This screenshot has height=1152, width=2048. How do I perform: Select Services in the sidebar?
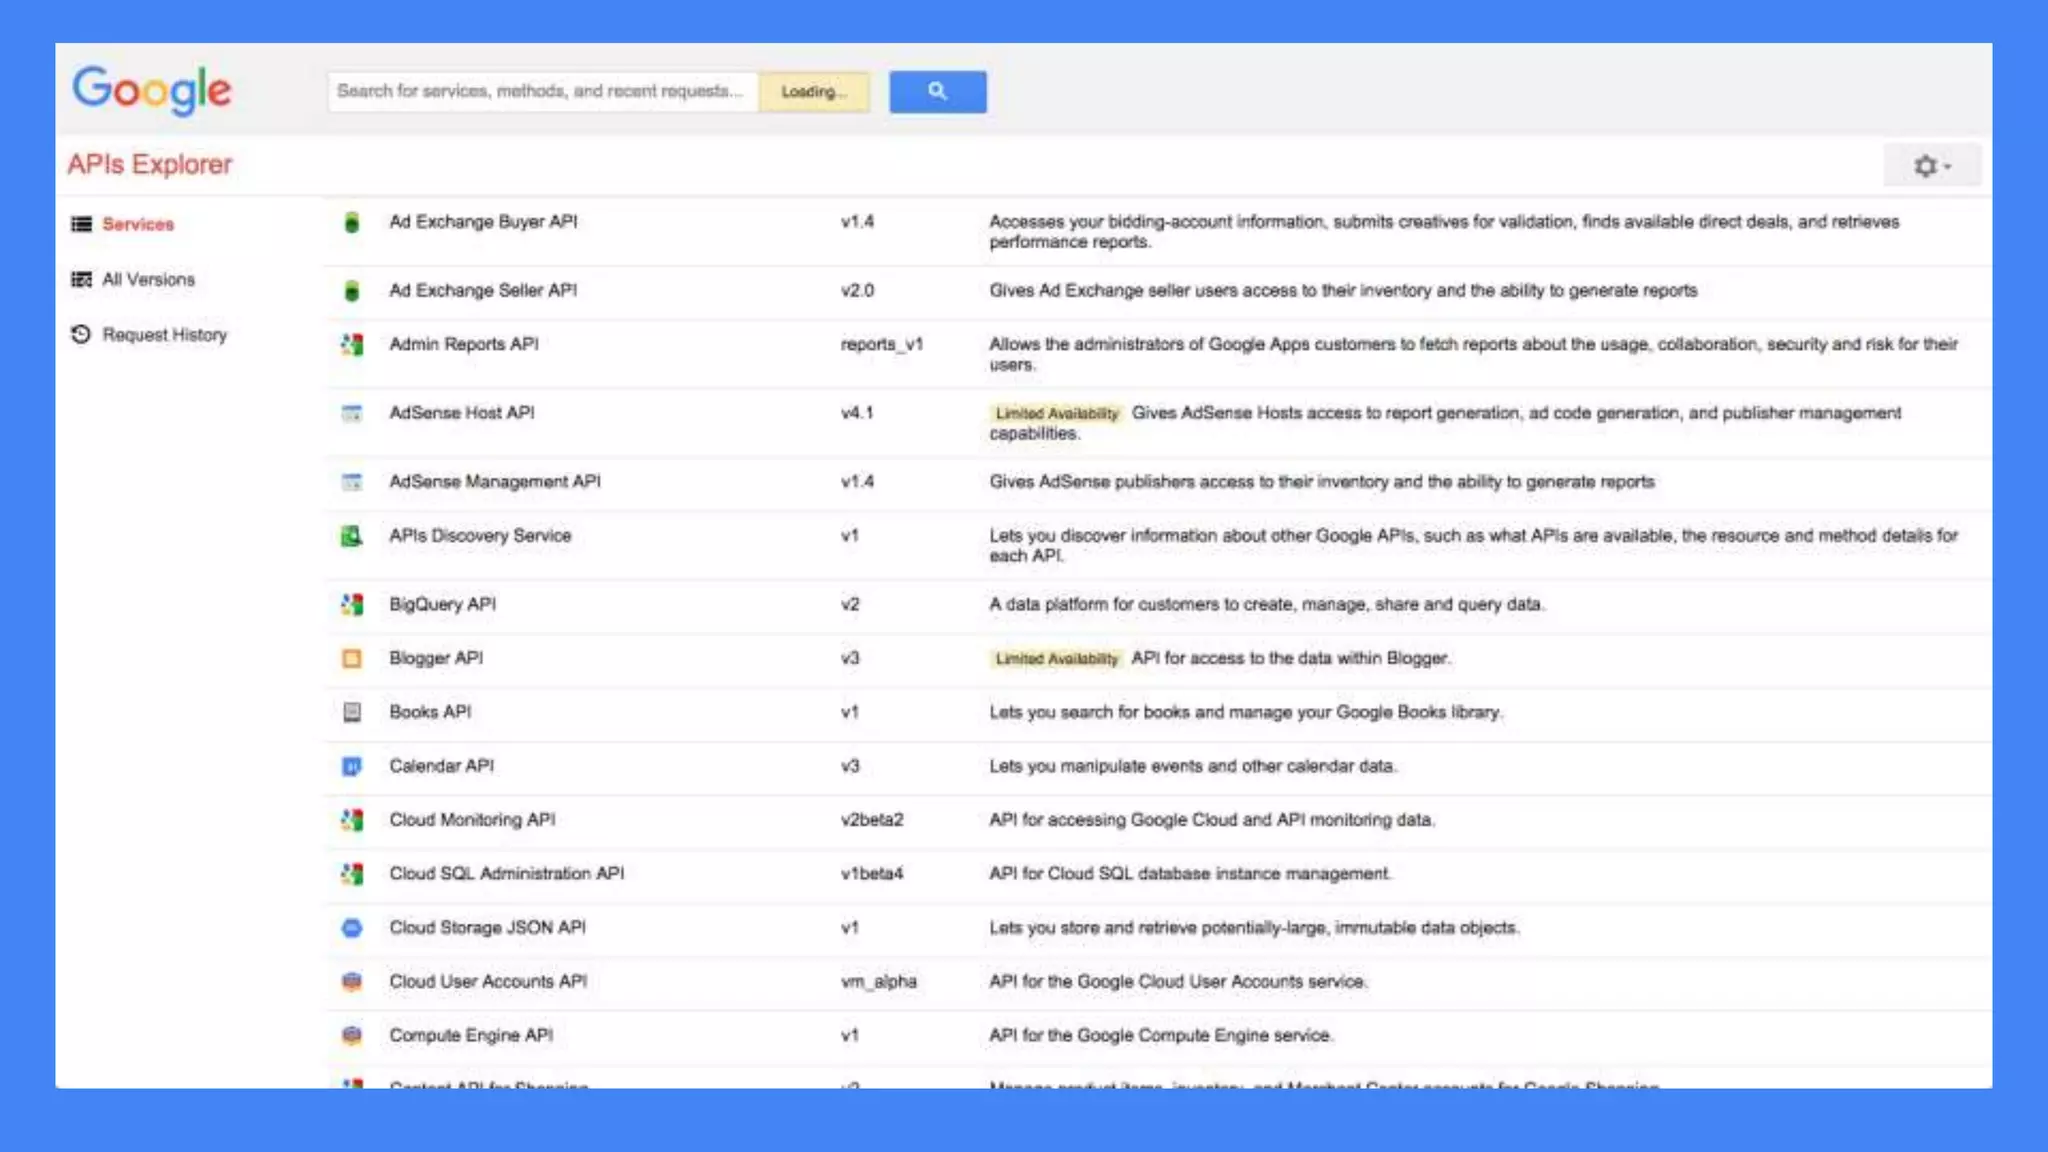pyautogui.click(x=137, y=224)
